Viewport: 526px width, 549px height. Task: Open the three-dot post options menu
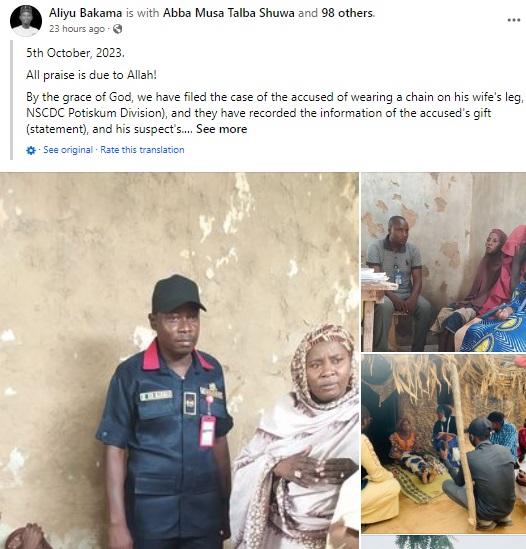click(x=514, y=20)
